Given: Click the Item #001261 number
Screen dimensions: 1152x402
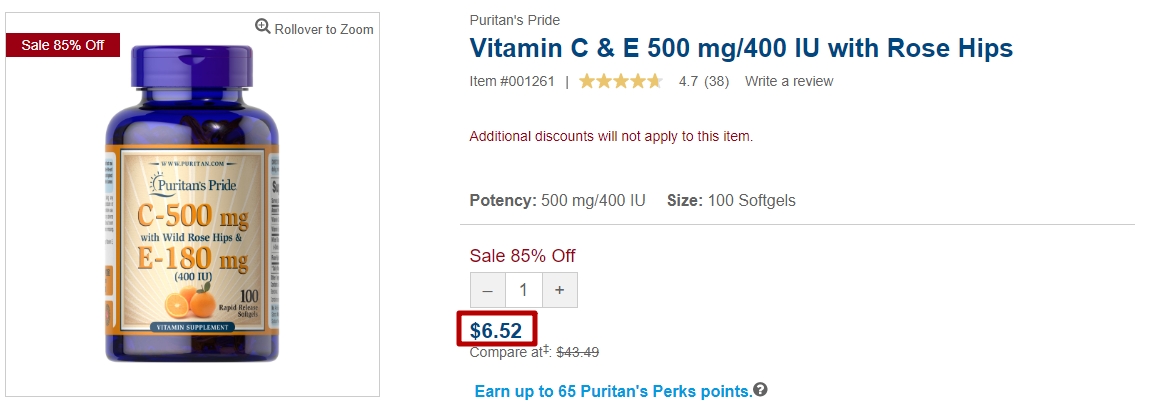Looking at the screenshot, I should tap(512, 82).
